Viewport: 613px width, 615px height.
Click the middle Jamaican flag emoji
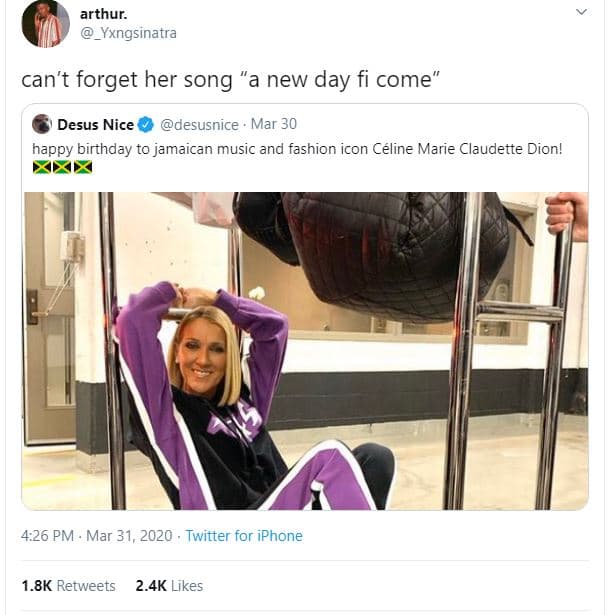coord(62,167)
